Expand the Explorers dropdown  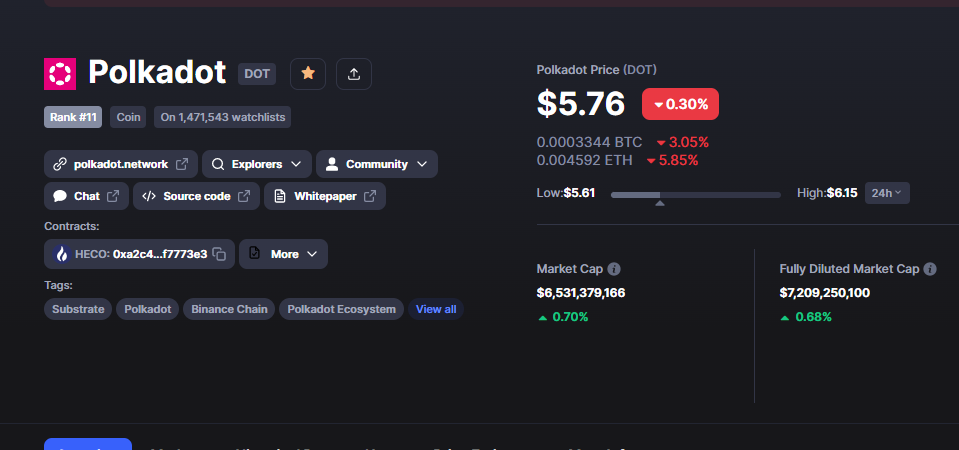click(257, 164)
